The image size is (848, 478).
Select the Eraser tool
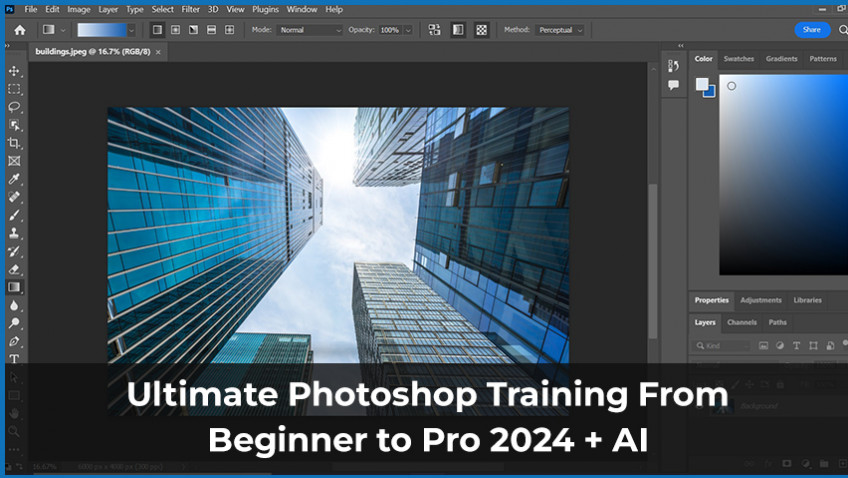(14, 269)
